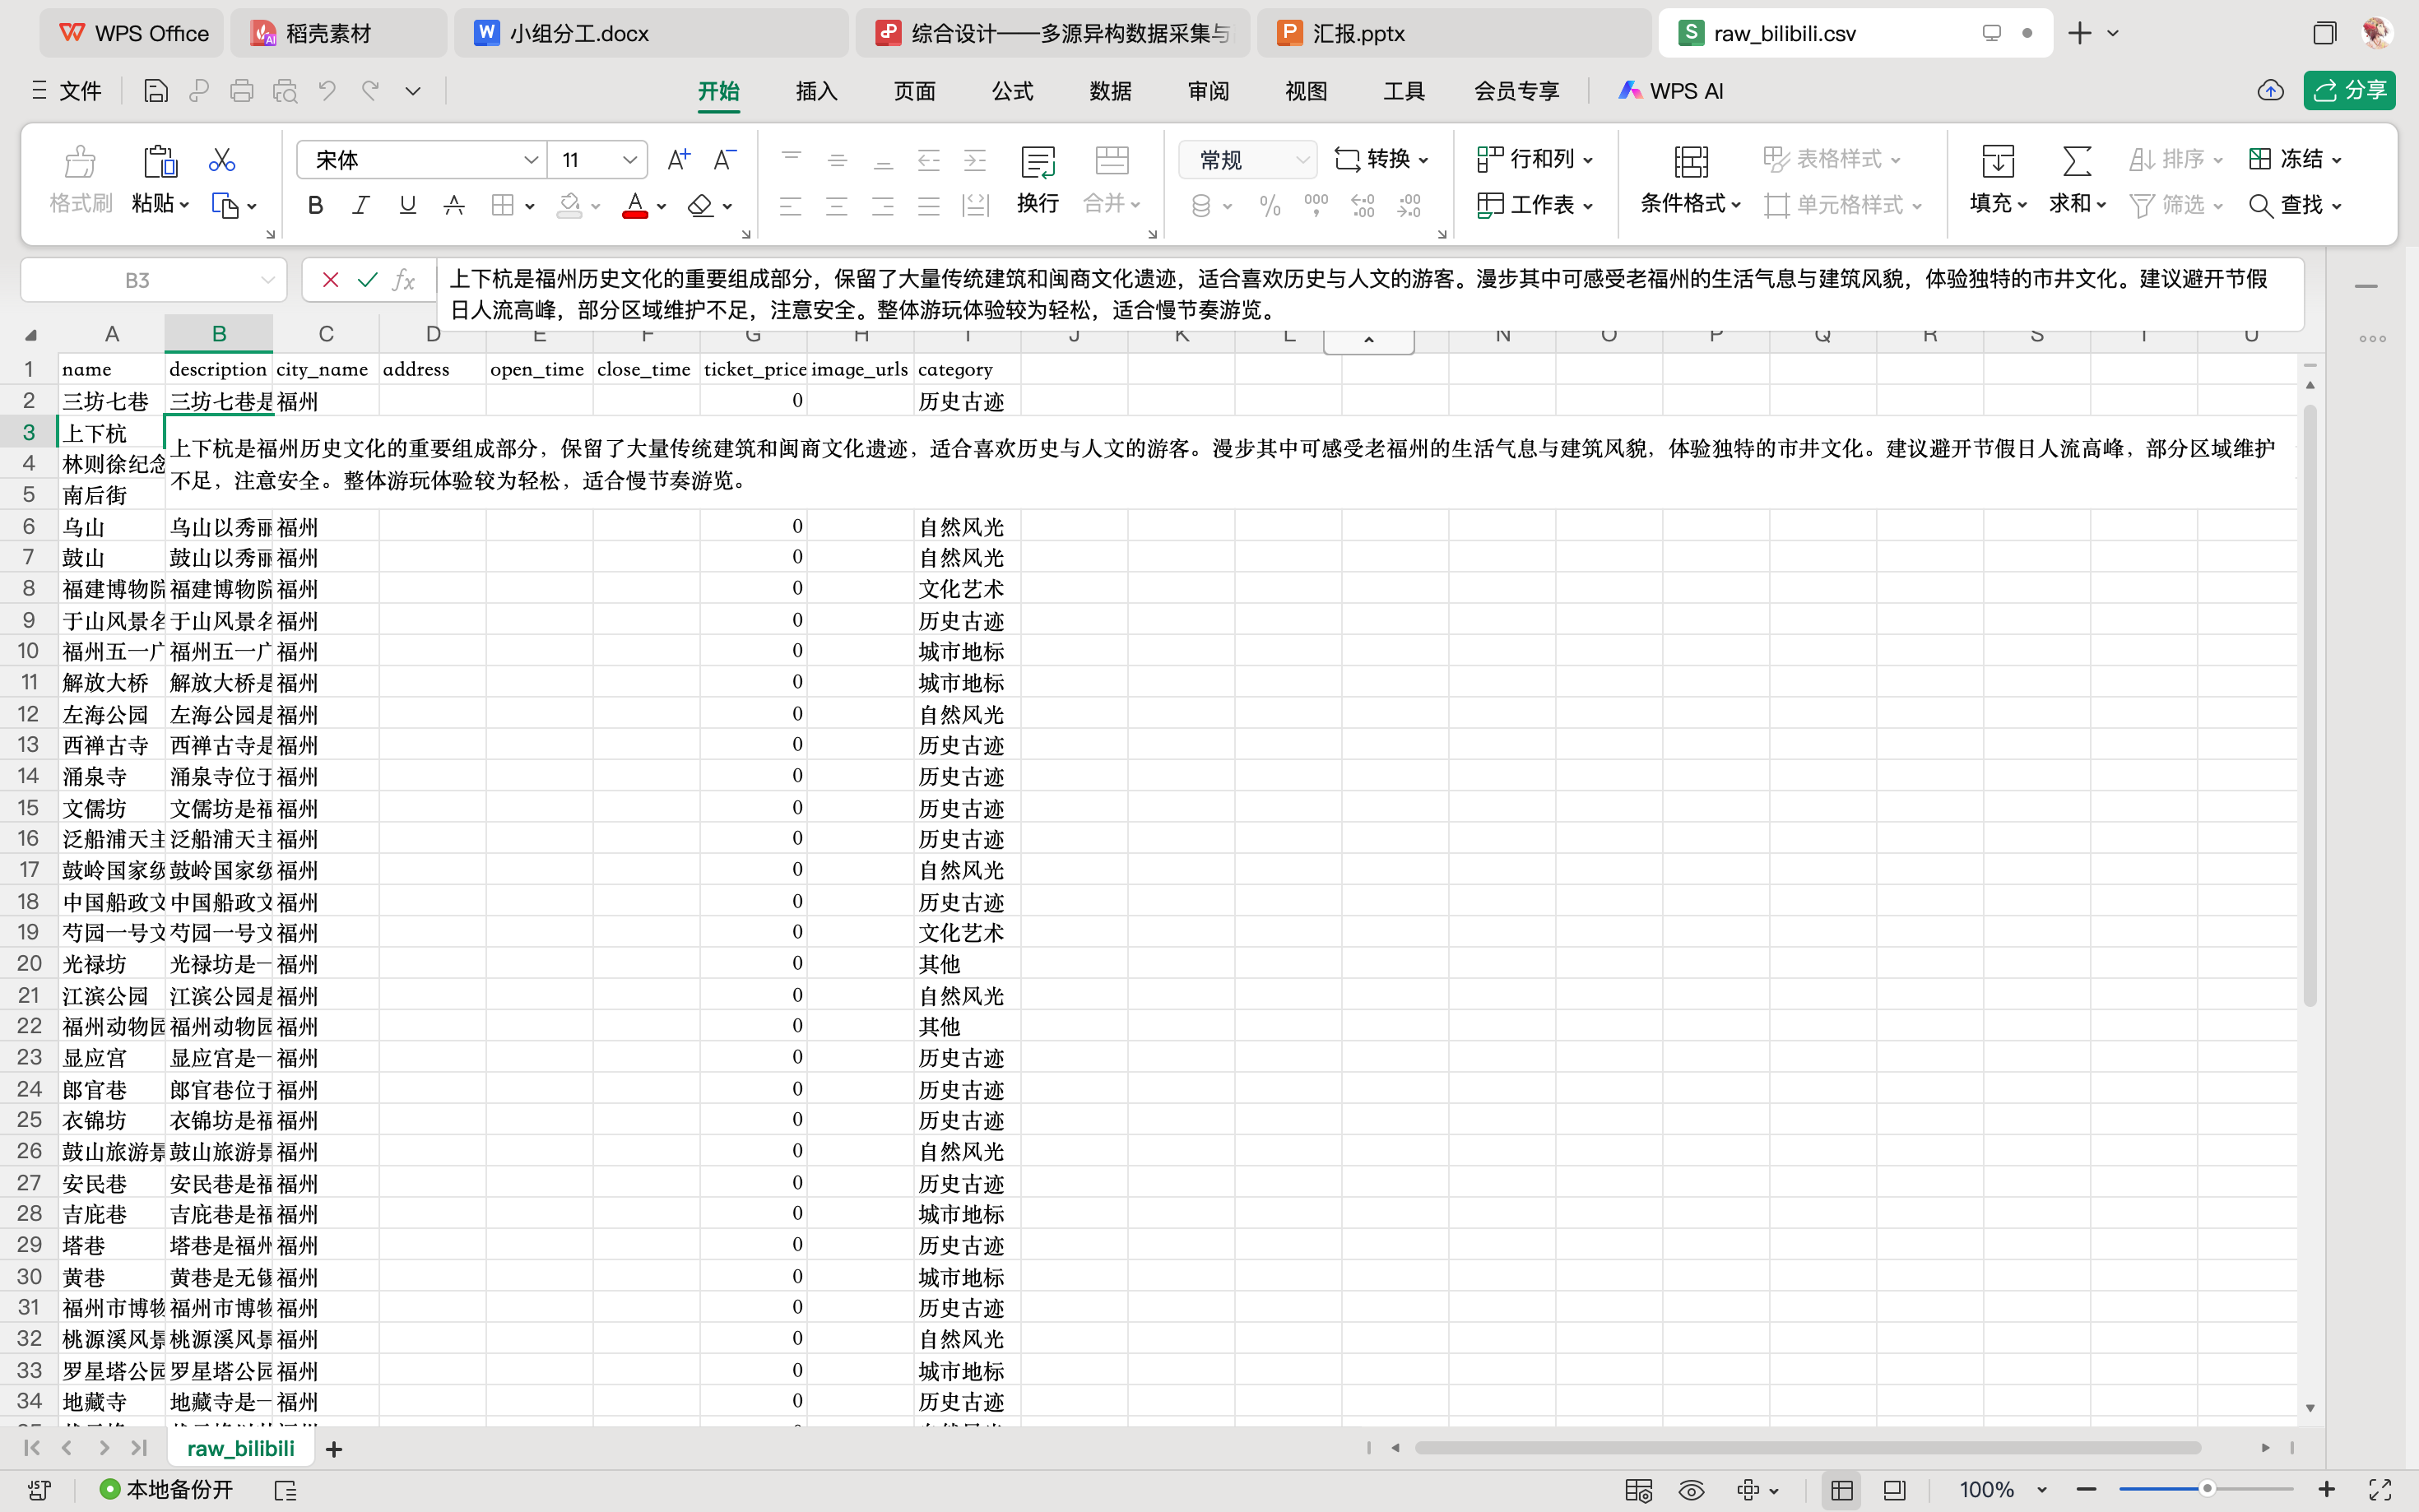The width and height of the screenshot is (2419, 1512).
Task: Click the Conditional Formatting icon
Action: point(1690,162)
